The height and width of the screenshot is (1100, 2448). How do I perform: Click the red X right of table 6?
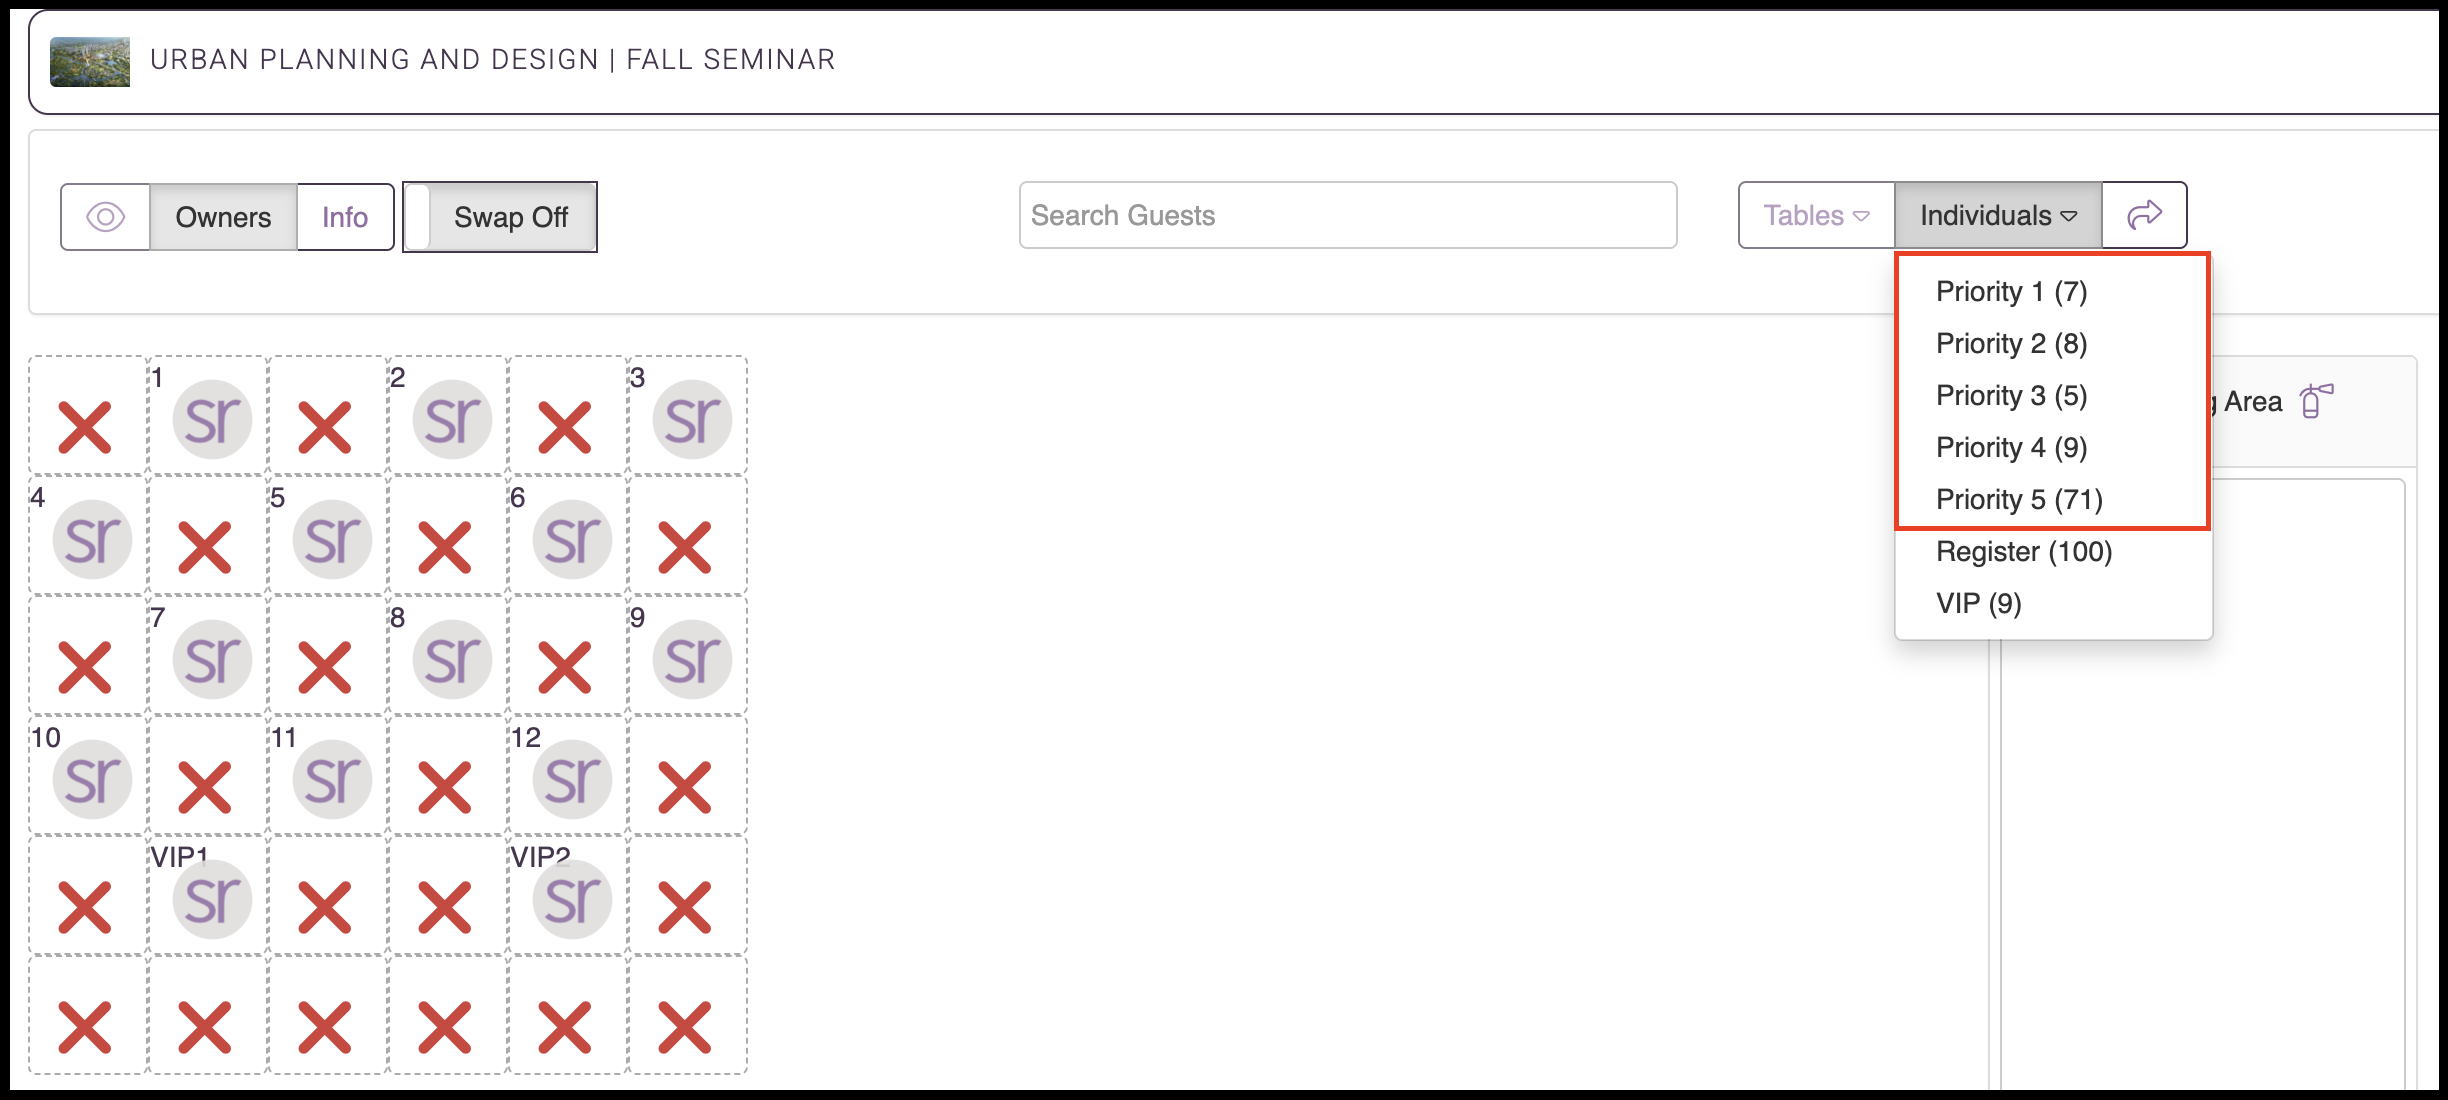tap(685, 547)
